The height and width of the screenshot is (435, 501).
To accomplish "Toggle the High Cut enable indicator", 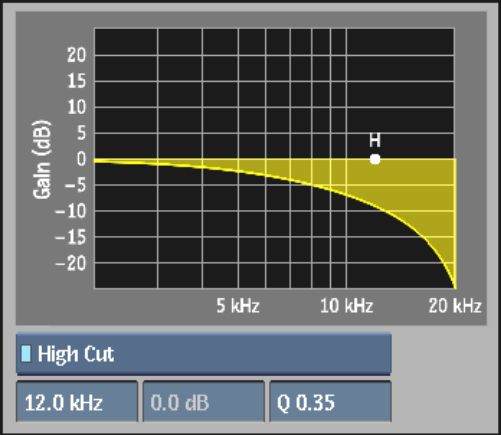I will pos(26,353).
